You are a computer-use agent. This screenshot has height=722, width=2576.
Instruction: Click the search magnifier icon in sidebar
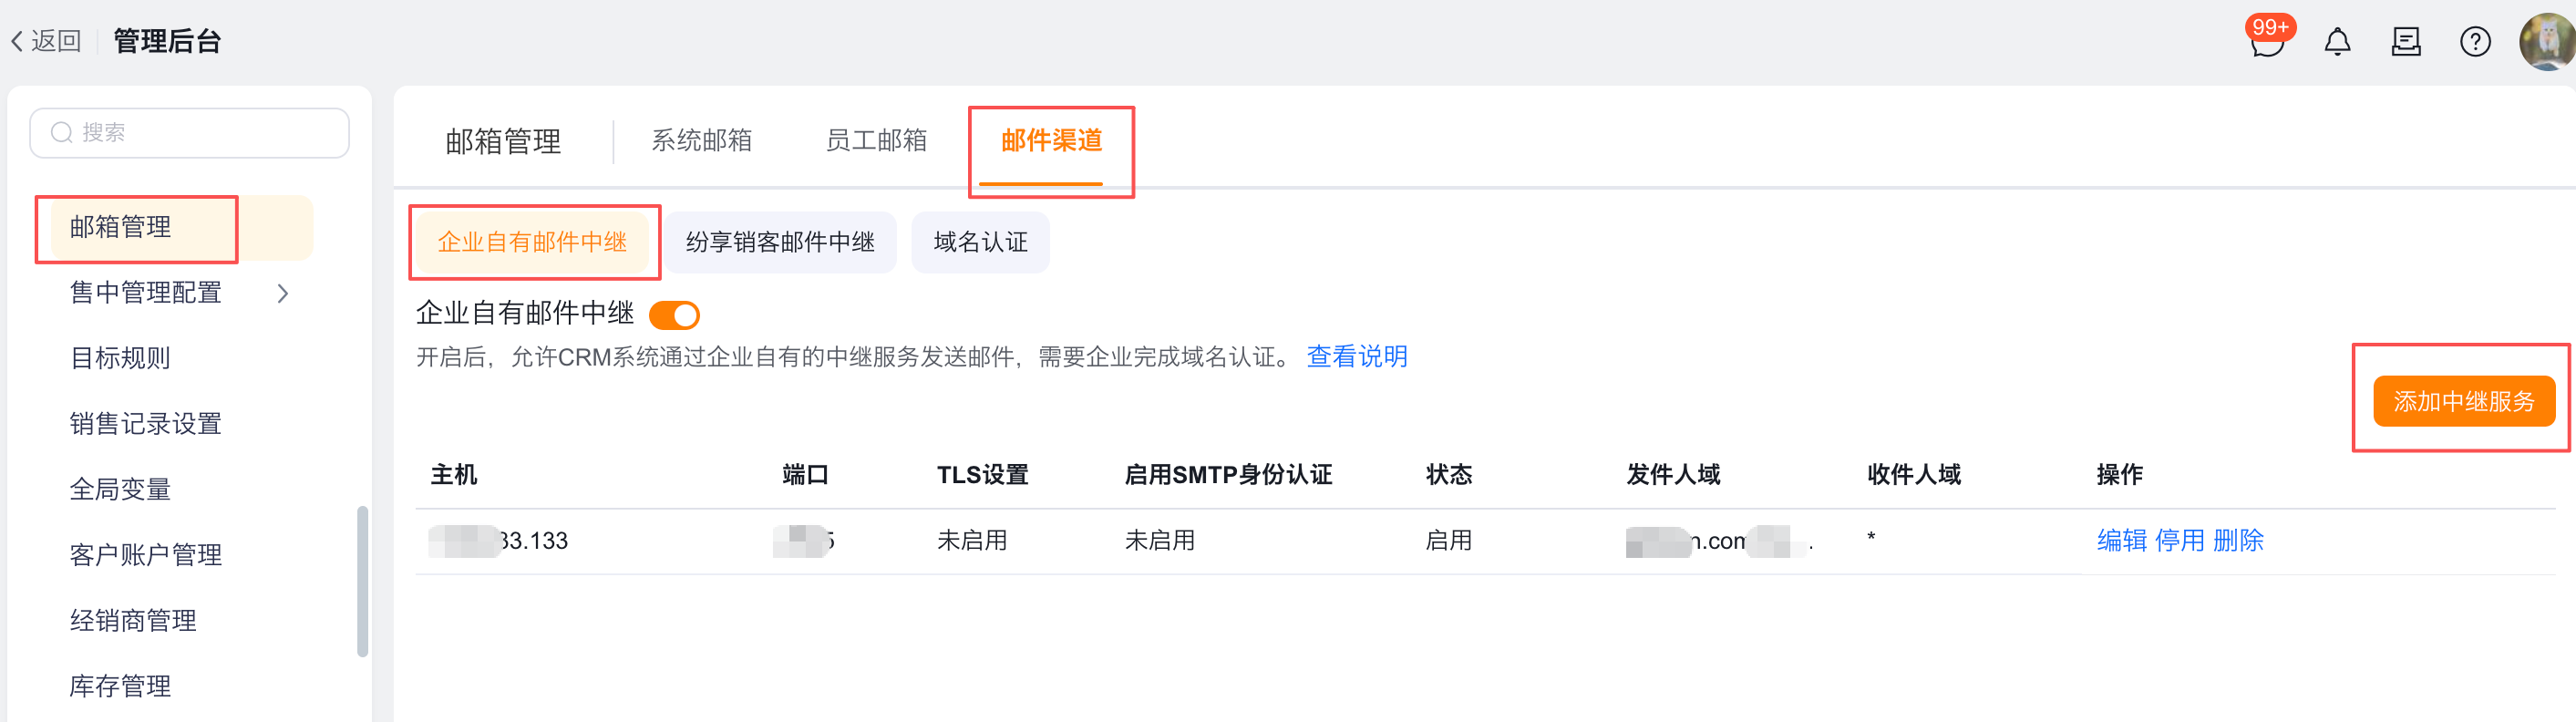point(62,133)
